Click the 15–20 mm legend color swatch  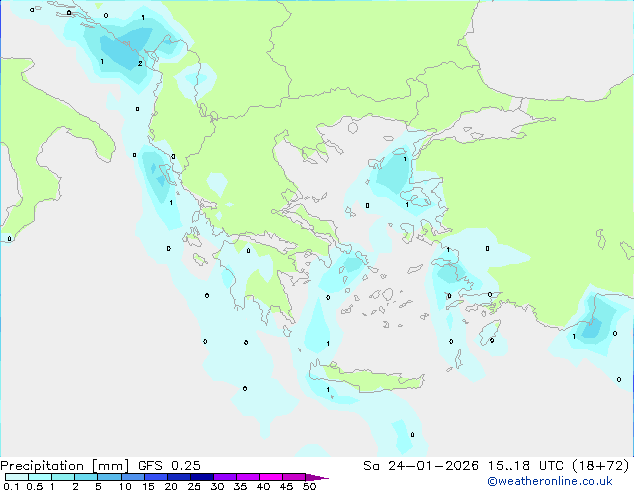[x=156, y=477]
